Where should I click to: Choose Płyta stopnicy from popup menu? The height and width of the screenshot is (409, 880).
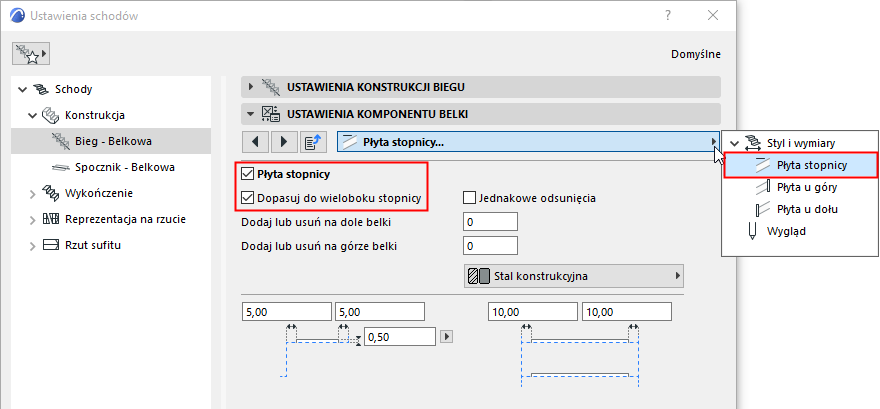800,165
